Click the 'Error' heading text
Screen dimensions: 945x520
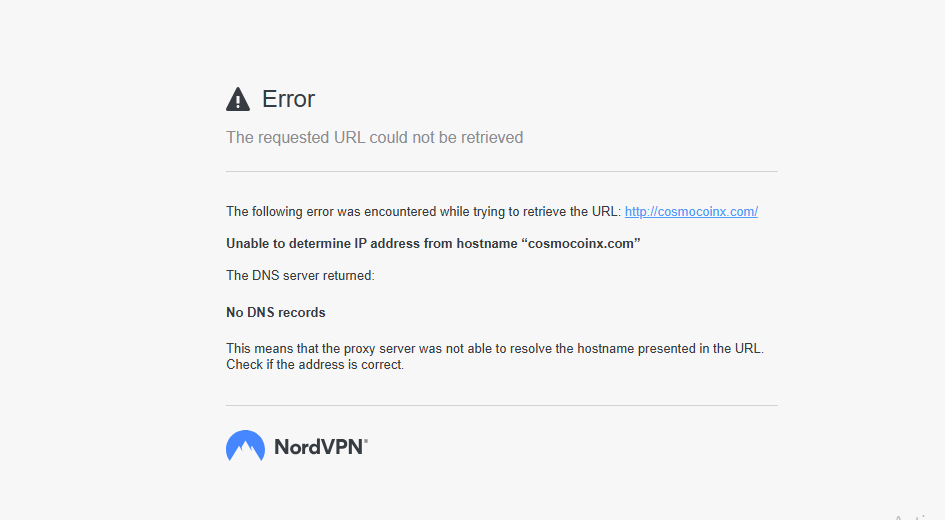click(288, 99)
